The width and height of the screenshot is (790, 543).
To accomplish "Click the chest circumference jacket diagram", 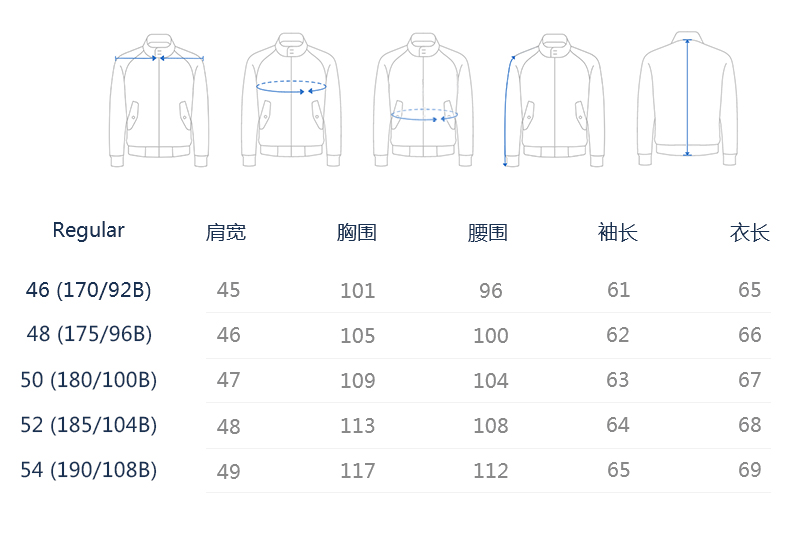I will pos(291,100).
